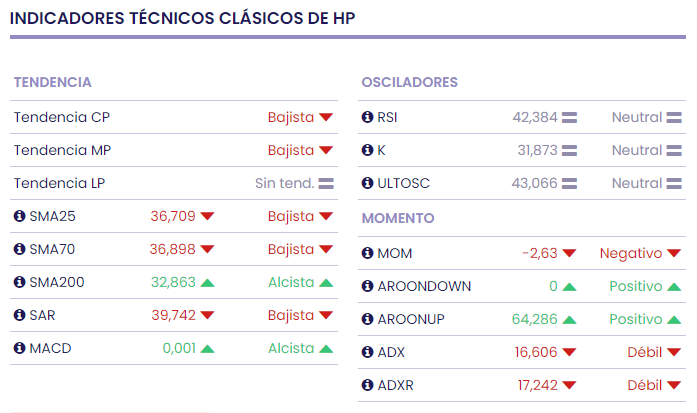Click the ADX indicator label
This screenshot has height=413, width=697.
[x=392, y=352]
